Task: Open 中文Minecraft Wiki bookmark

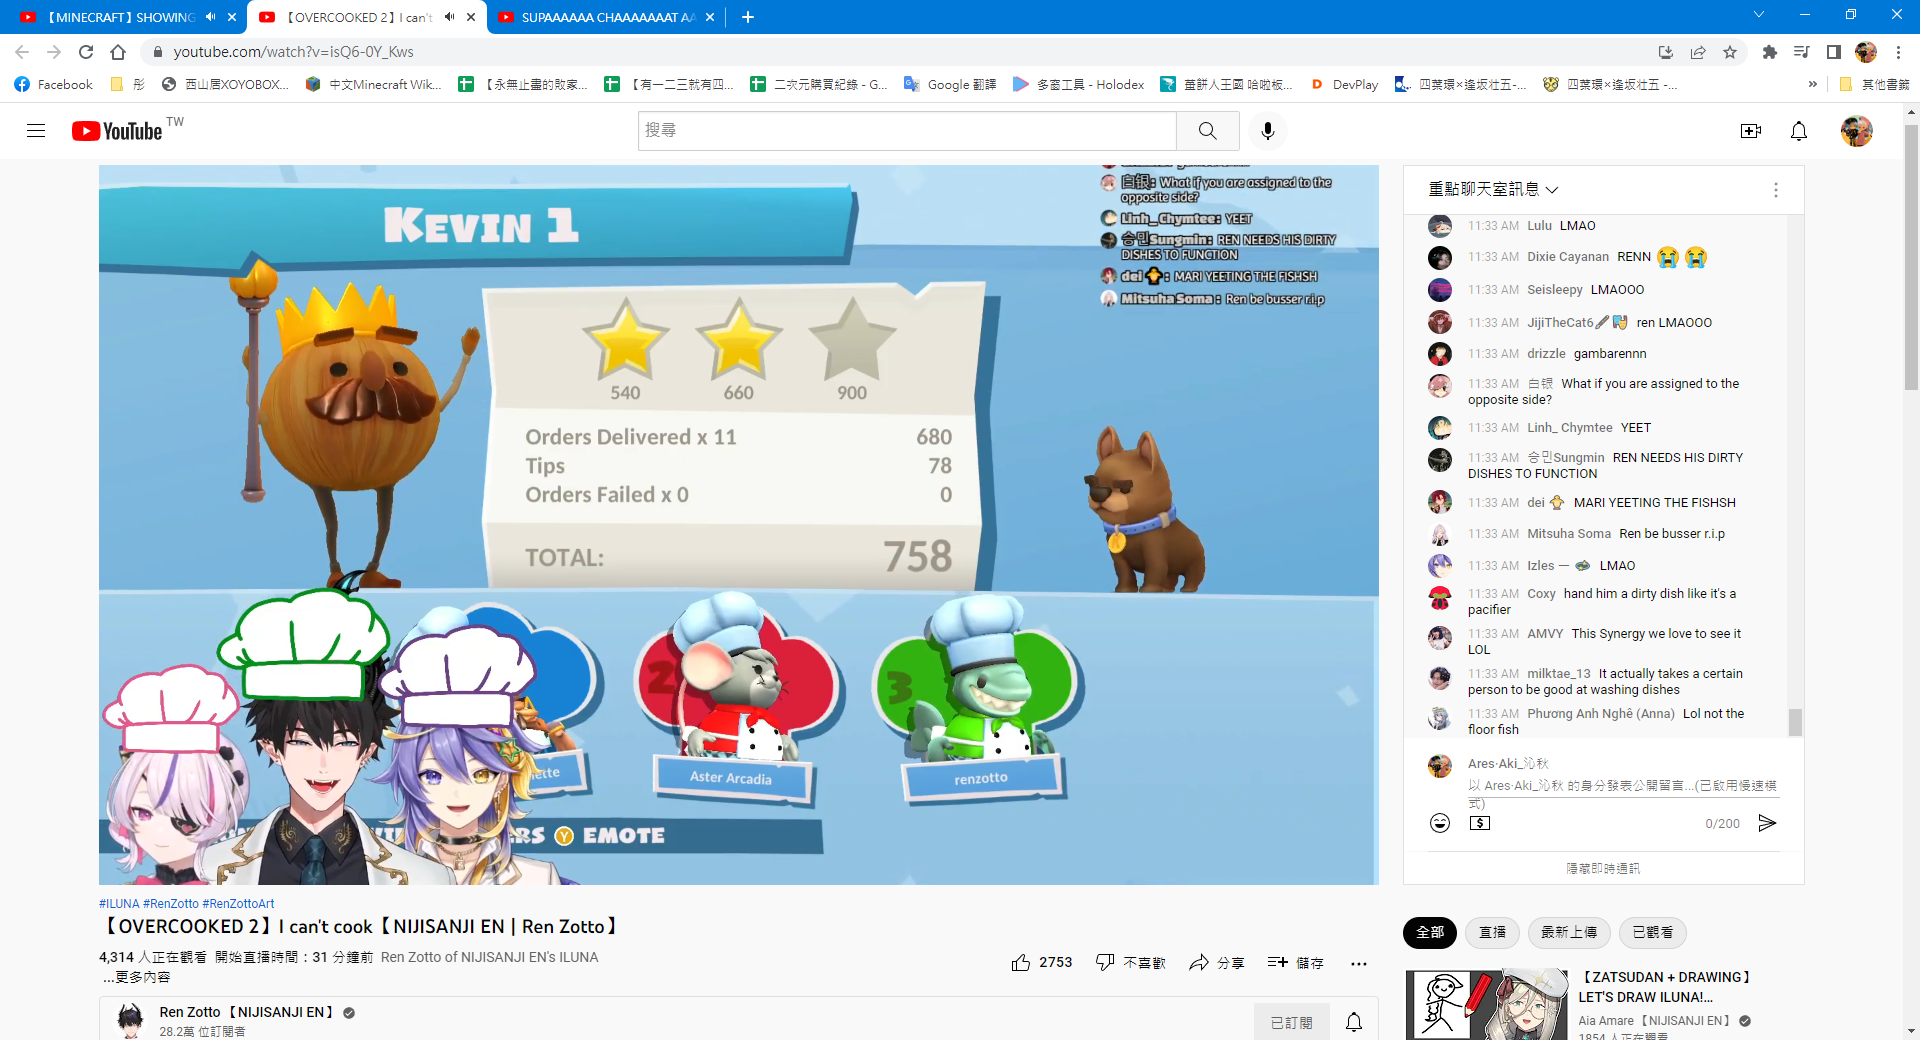Action: tap(373, 85)
